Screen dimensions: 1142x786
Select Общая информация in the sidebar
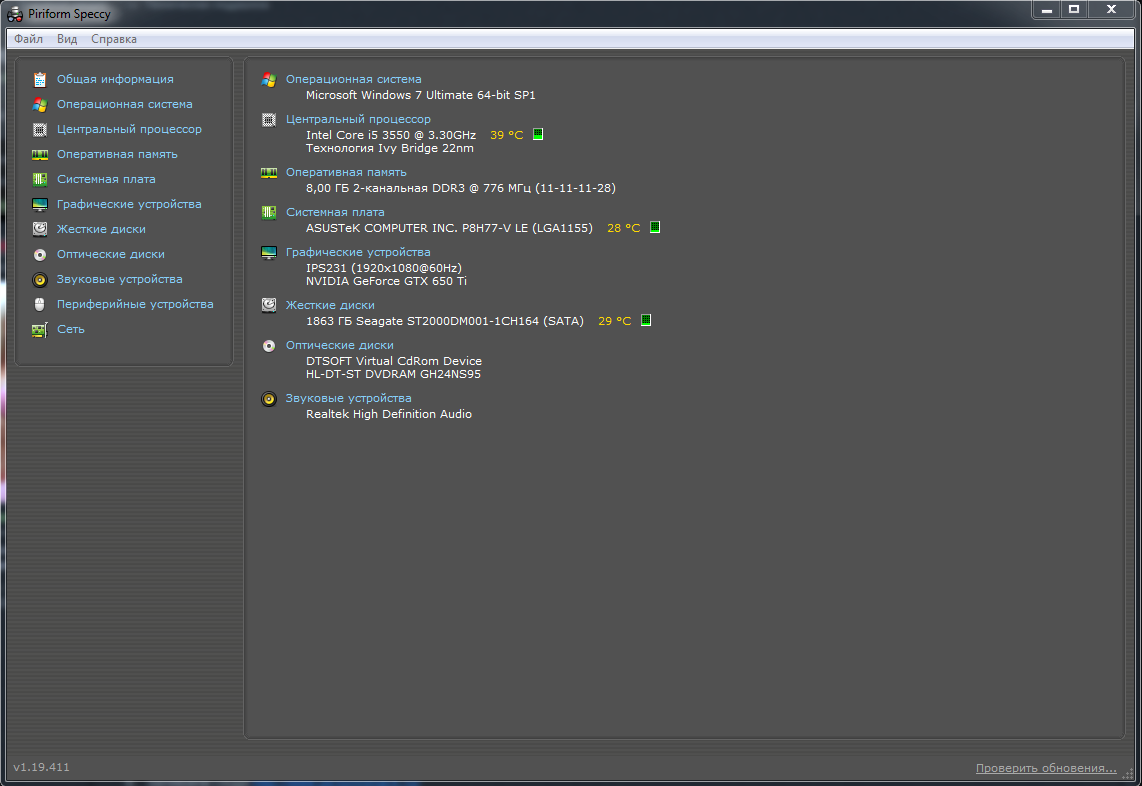115,79
